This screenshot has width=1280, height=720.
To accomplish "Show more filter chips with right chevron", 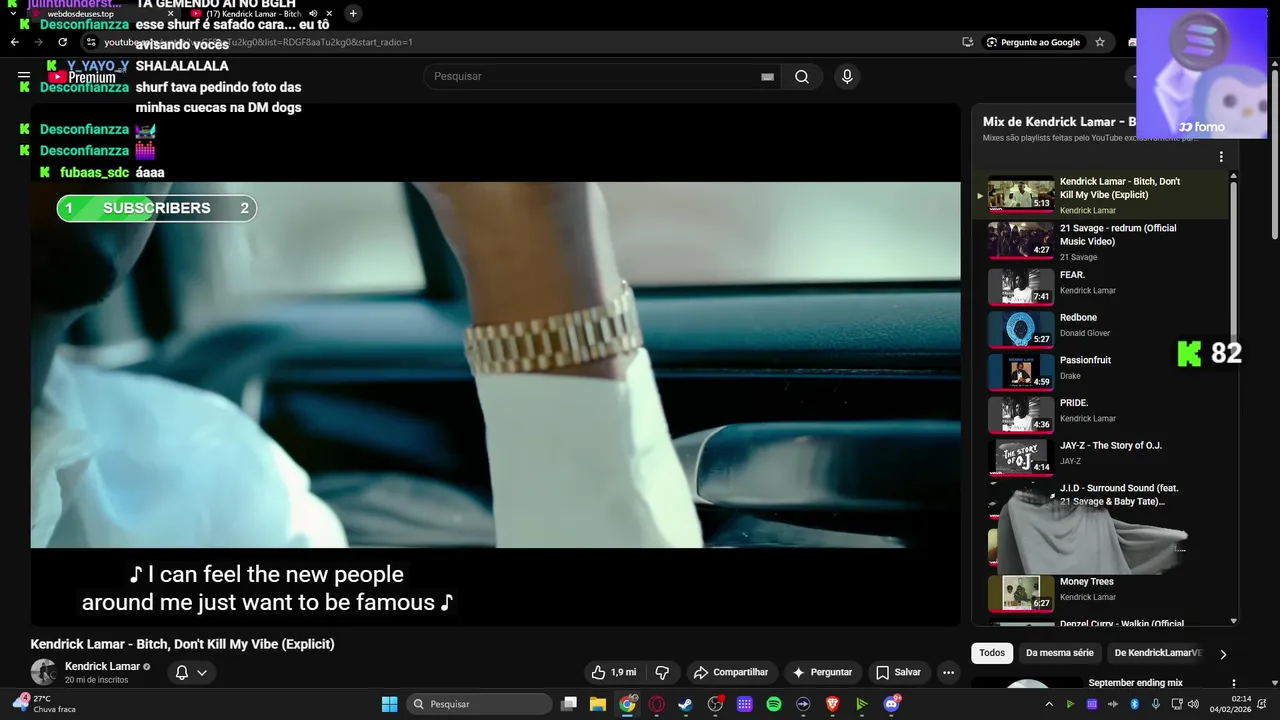I will (1222, 654).
